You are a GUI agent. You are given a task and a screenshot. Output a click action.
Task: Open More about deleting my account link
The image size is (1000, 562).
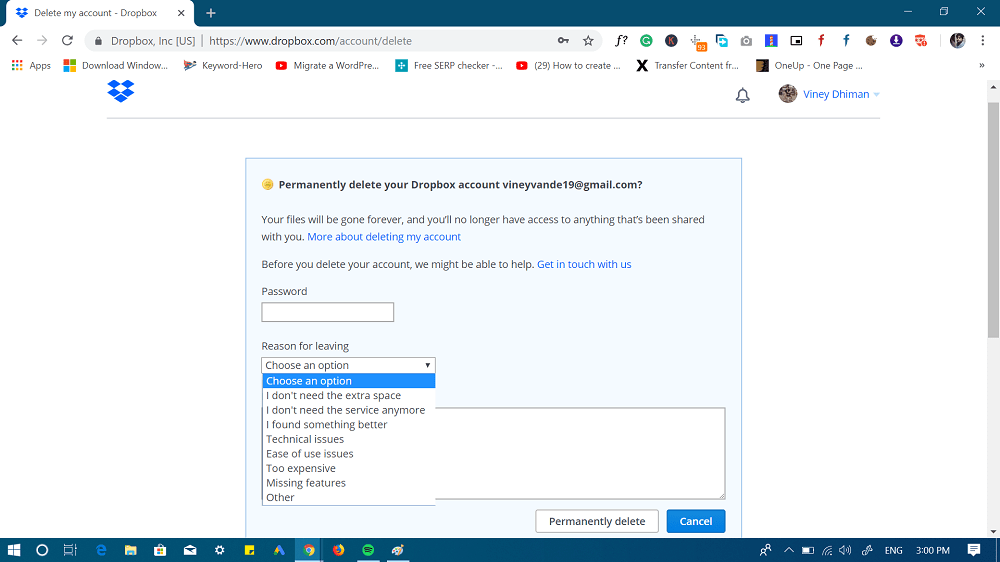(384, 237)
